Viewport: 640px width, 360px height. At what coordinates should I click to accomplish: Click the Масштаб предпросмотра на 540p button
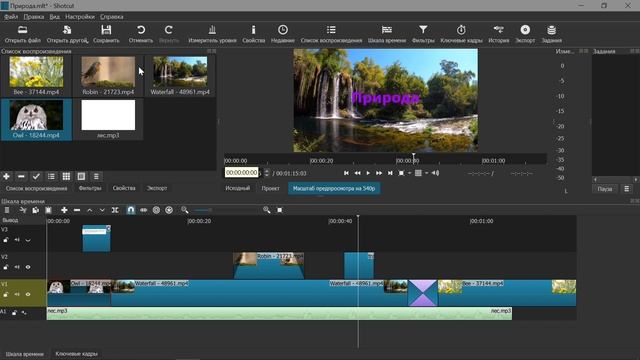(x=334, y=188)
